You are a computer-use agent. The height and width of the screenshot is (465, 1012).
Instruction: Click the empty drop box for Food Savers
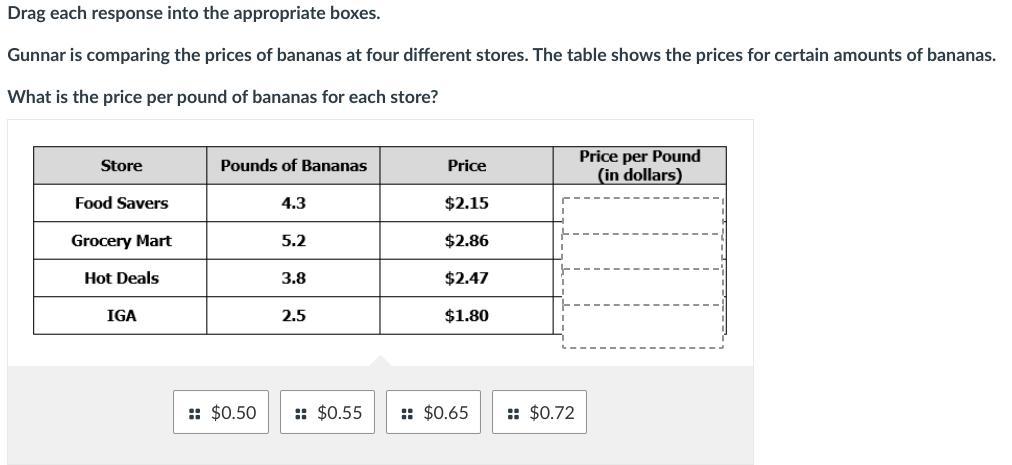(x=642, y=213)
